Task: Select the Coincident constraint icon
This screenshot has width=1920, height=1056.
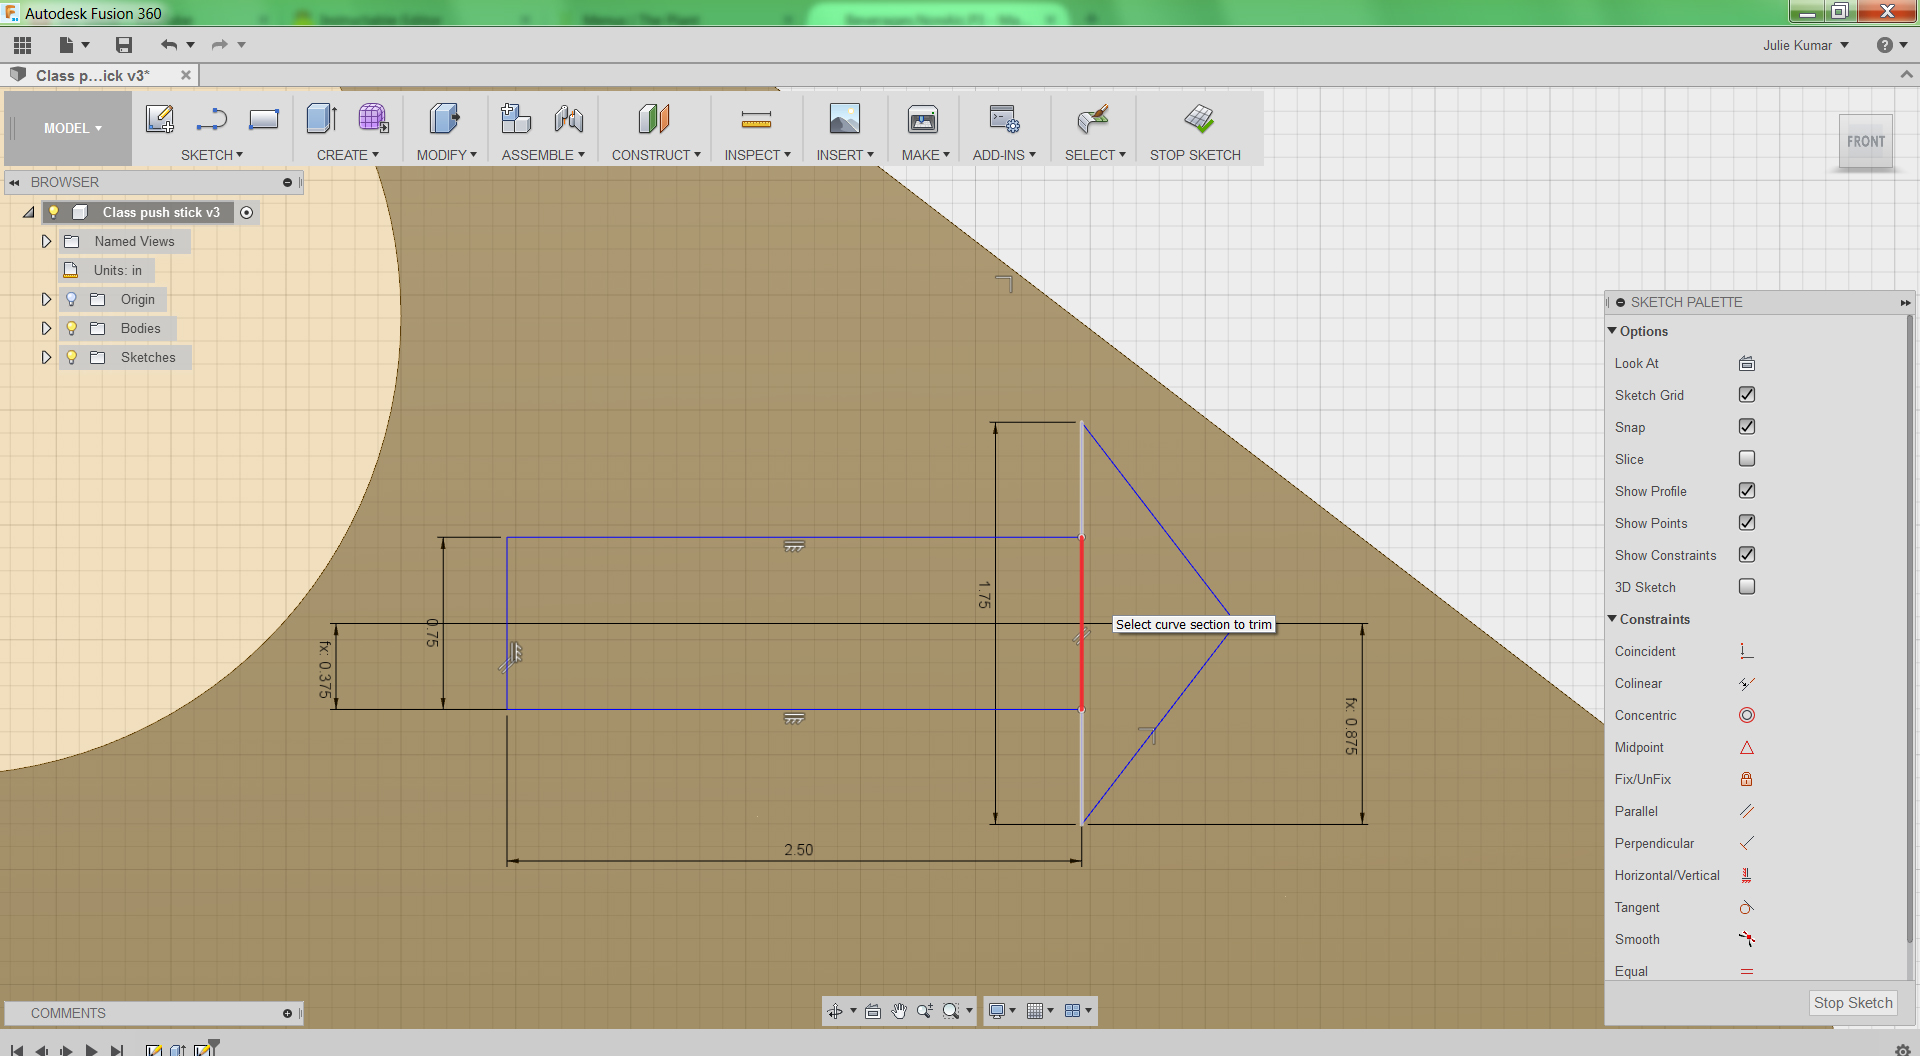Action: pos(1747,651)
